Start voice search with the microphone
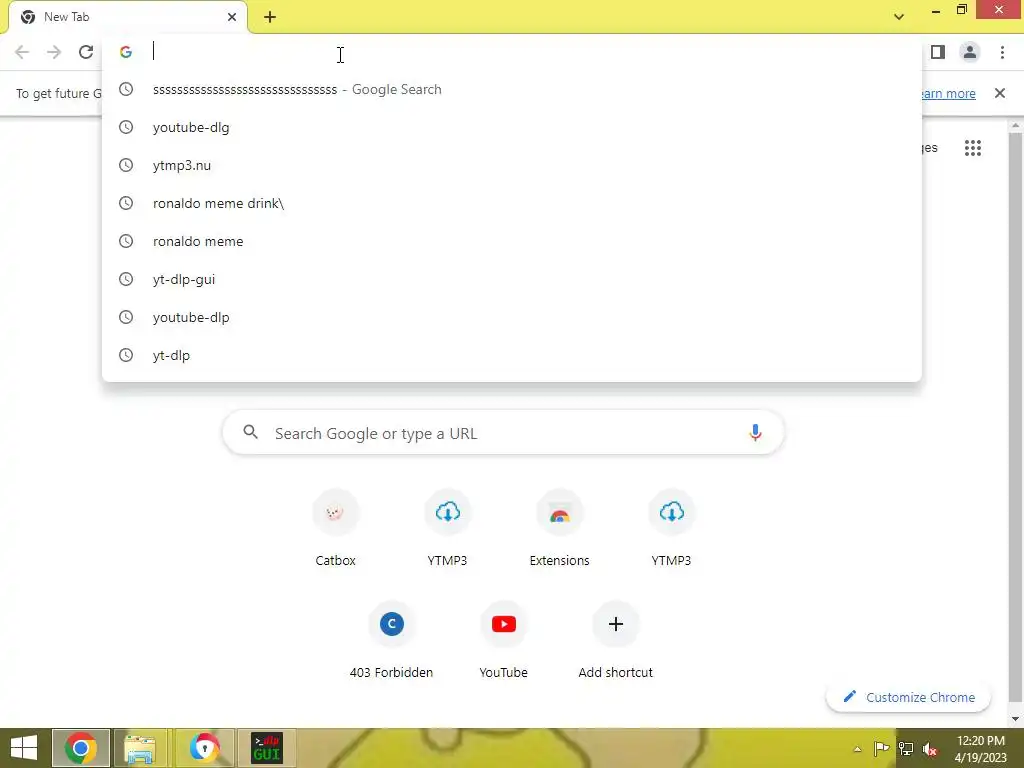The image size is (1024, 768). (755, 432)
